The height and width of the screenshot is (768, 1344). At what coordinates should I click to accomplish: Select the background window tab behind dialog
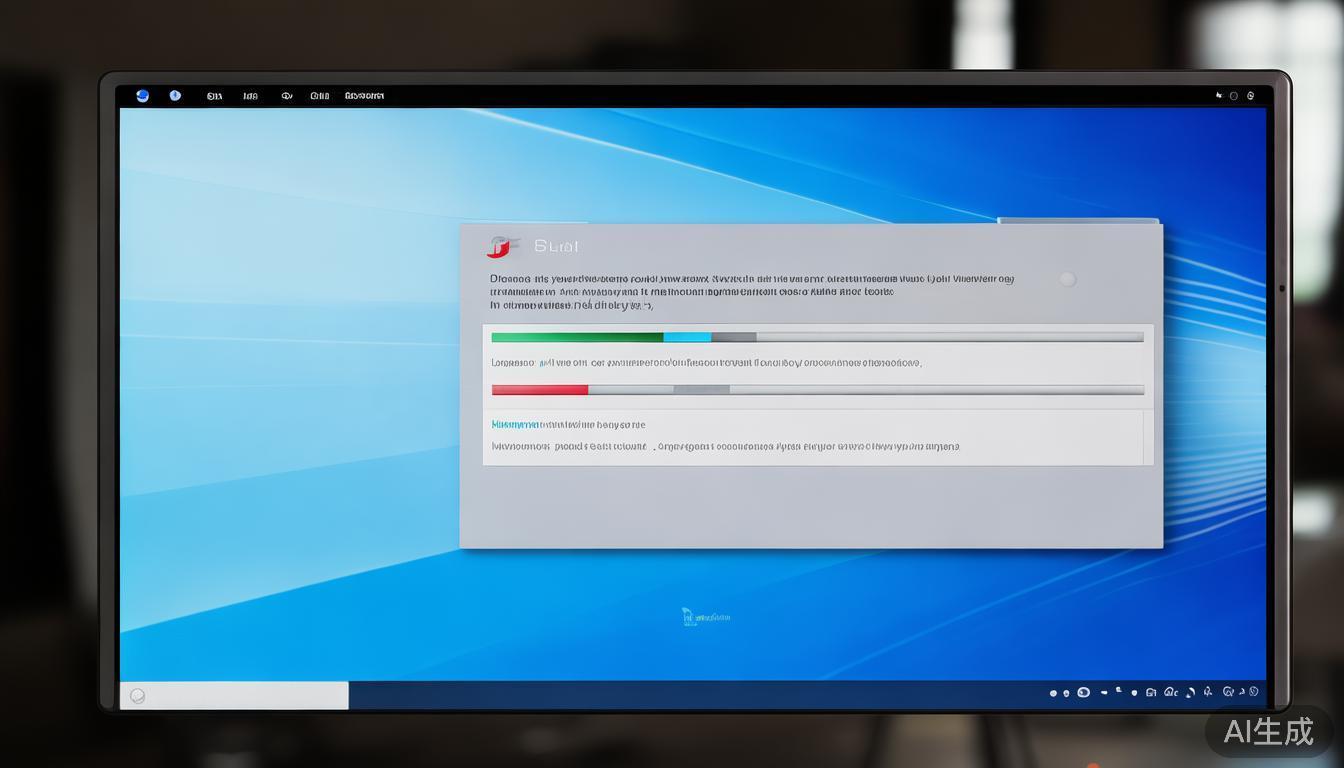(1078, 221)
